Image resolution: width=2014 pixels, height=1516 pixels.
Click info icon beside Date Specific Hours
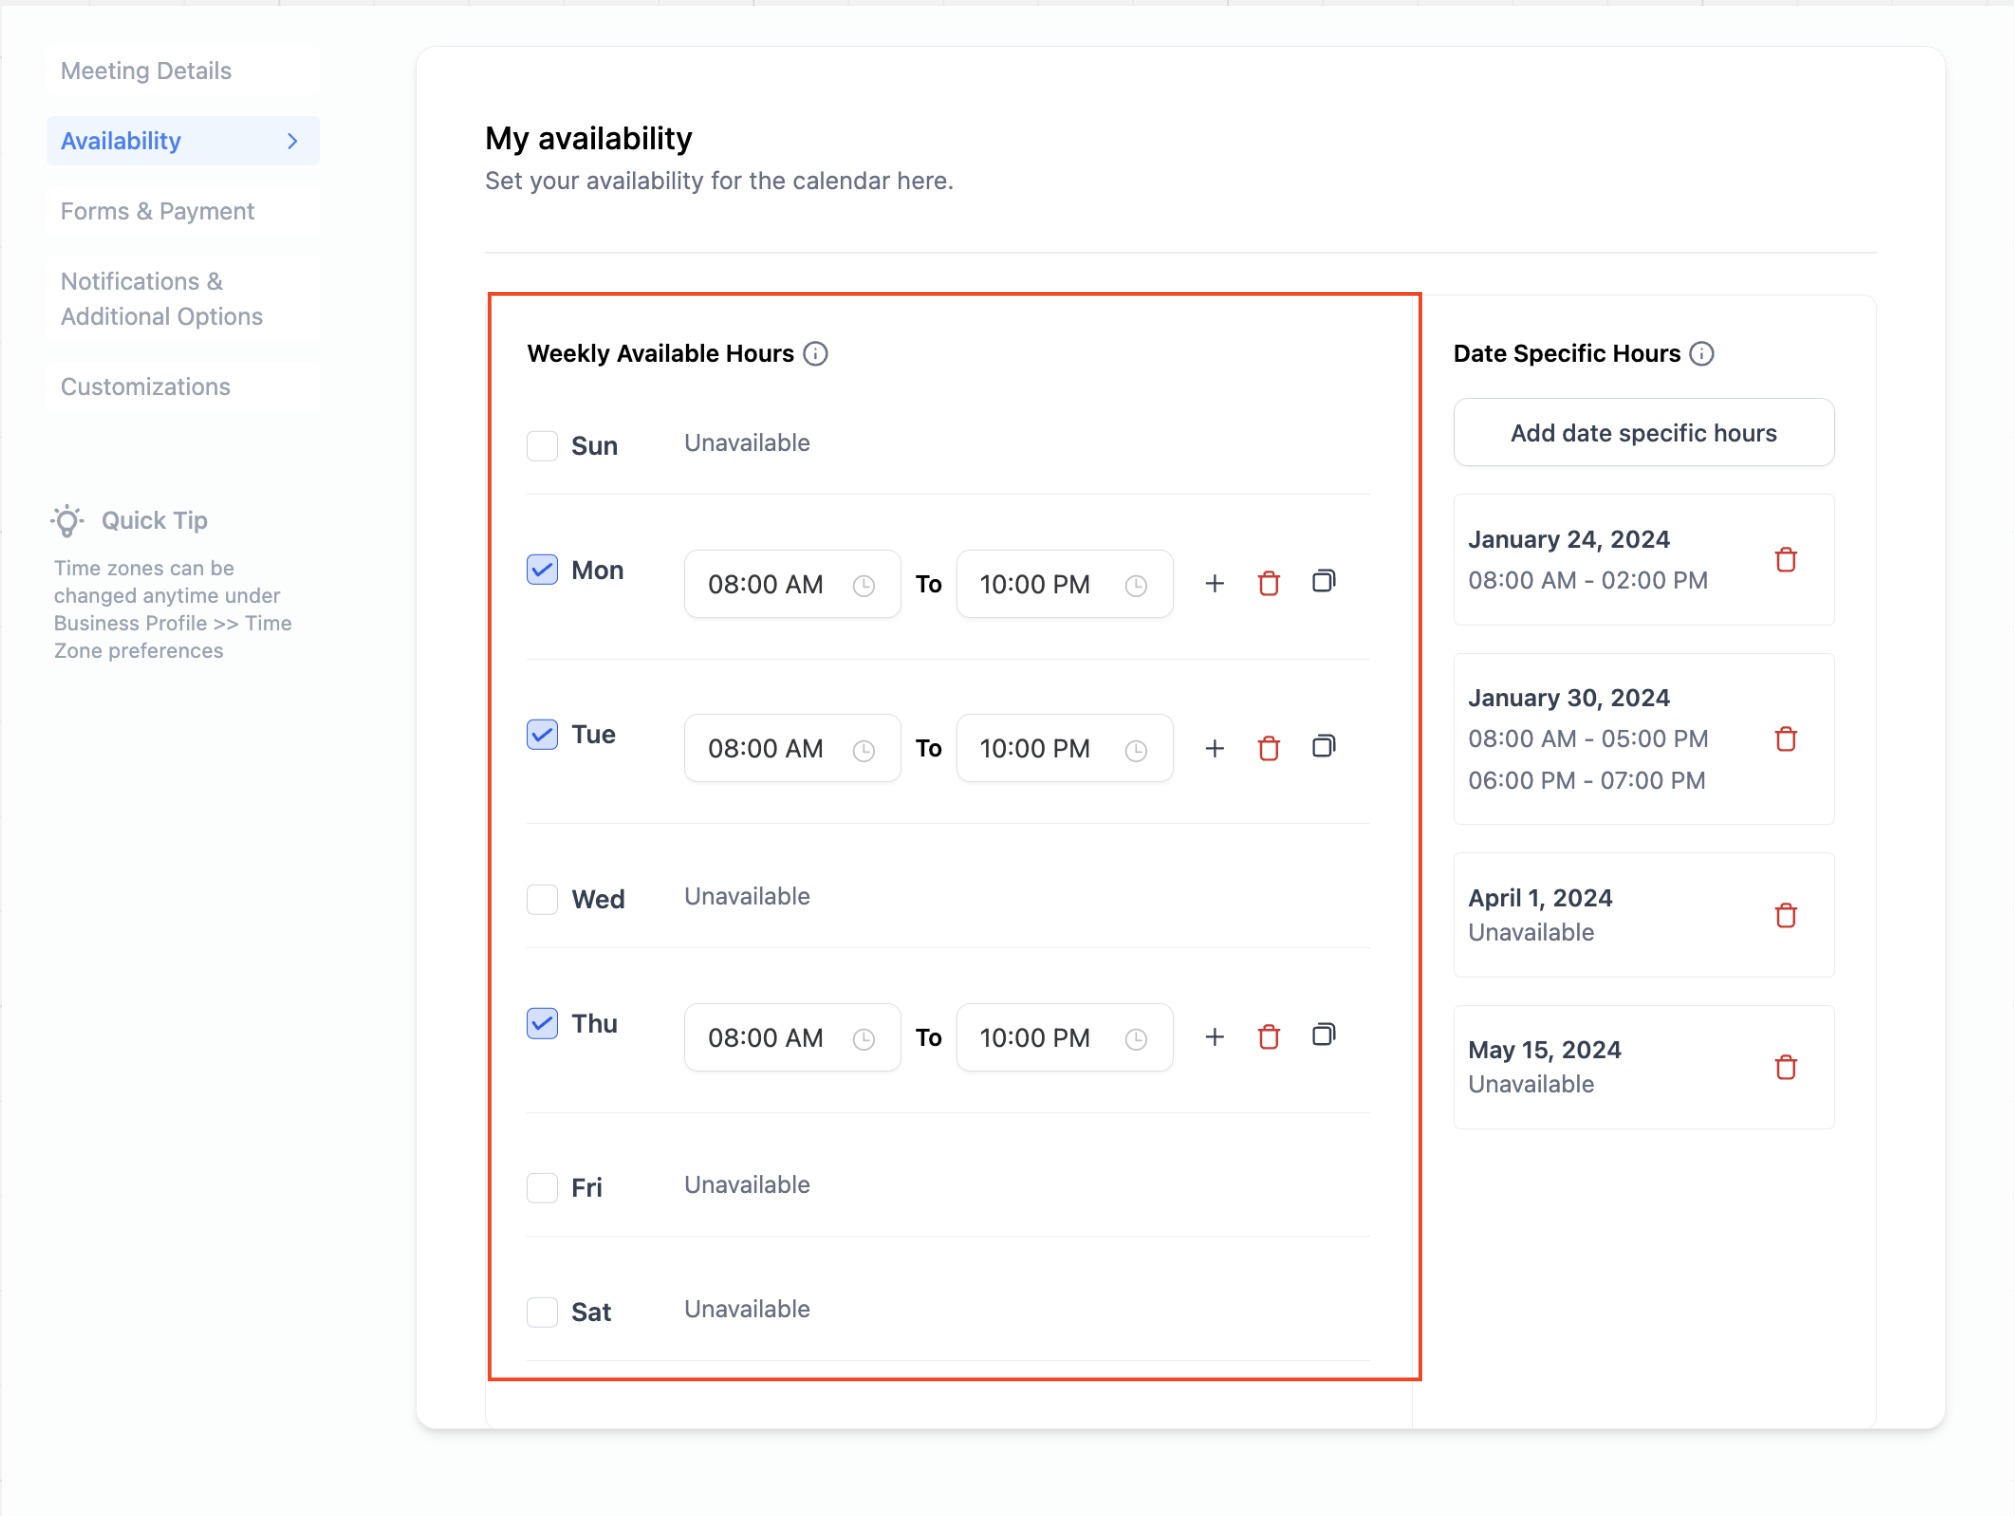coord(1701,353)
